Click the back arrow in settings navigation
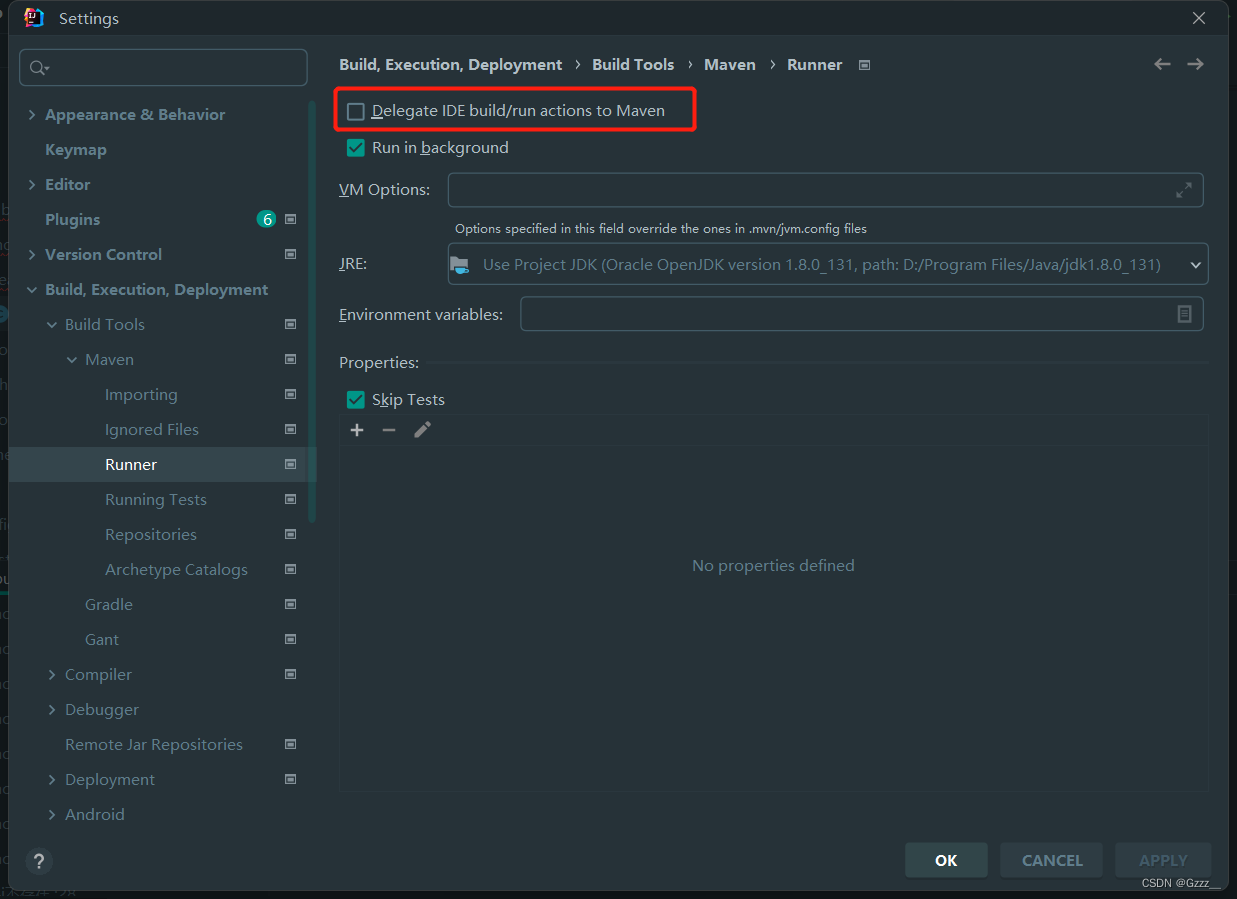Image resolution: width=1237 pixels, height=899 pixels. [1162, 63]
